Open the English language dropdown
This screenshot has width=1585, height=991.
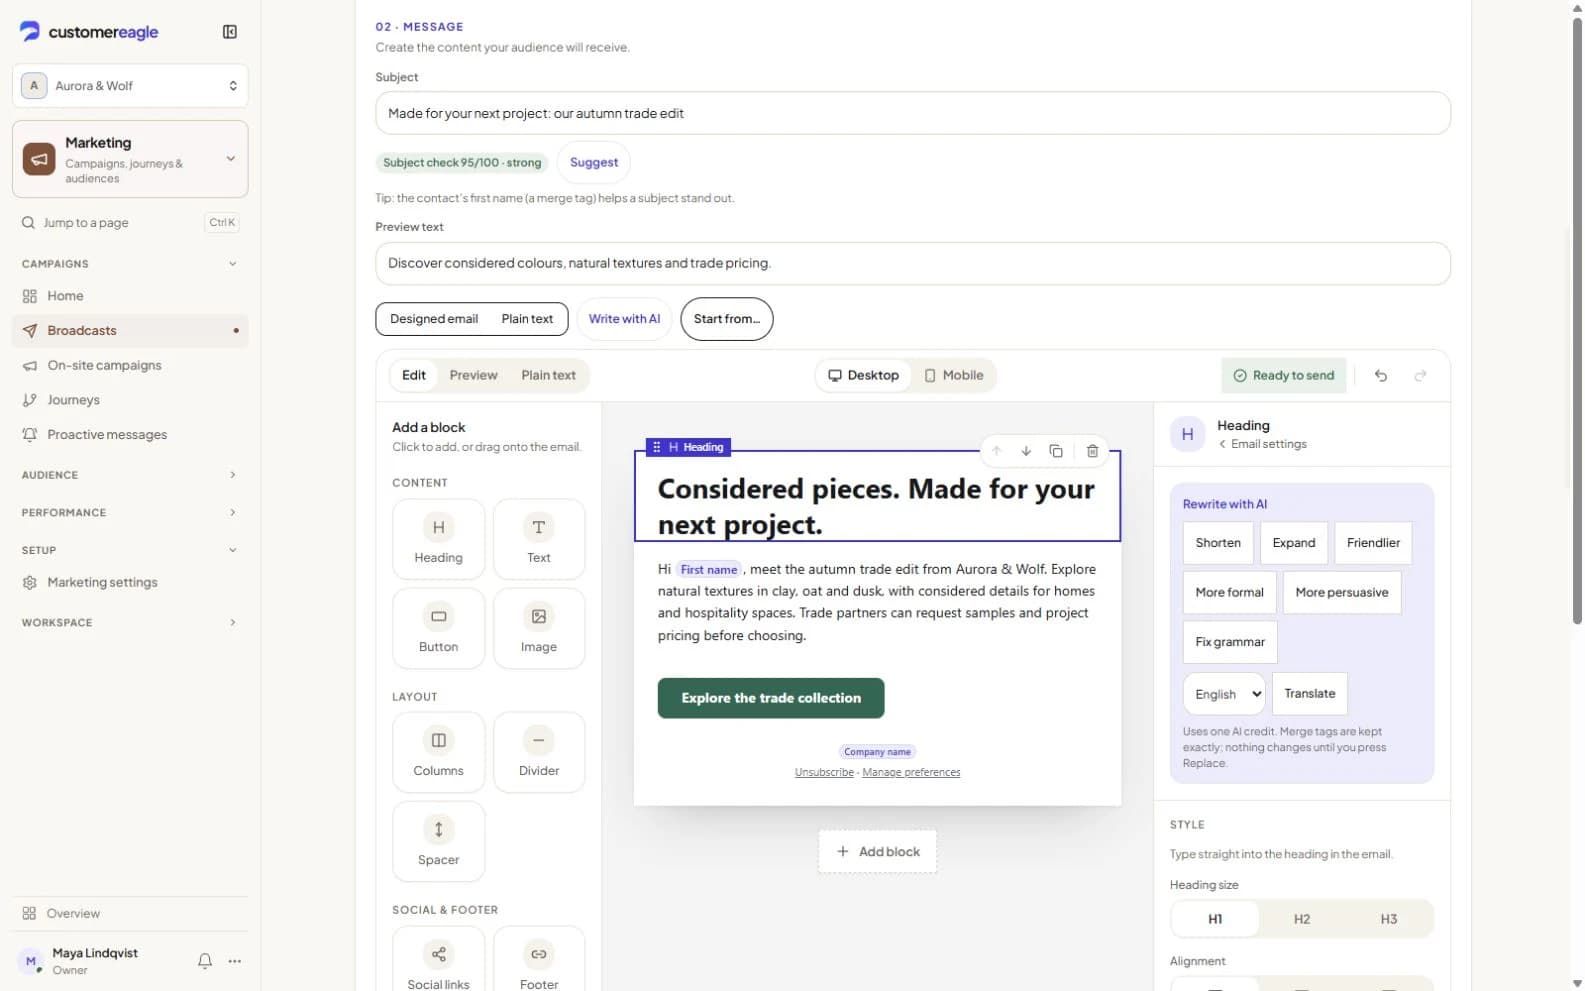(x=1225, y=694)
